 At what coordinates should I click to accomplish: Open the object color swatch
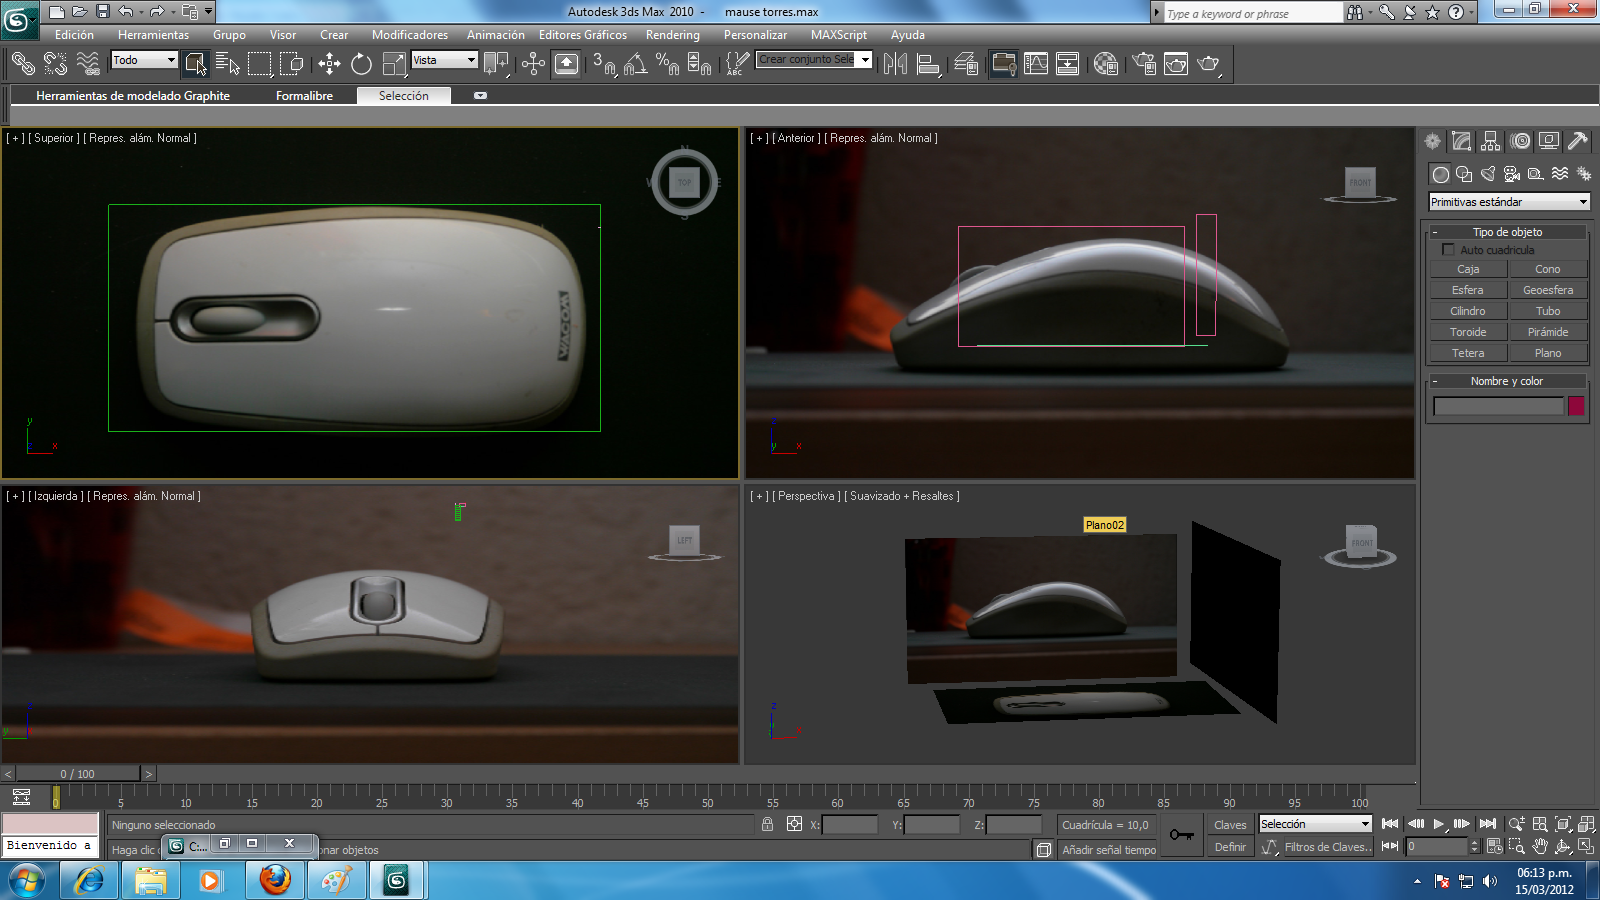pos(1577,406)
